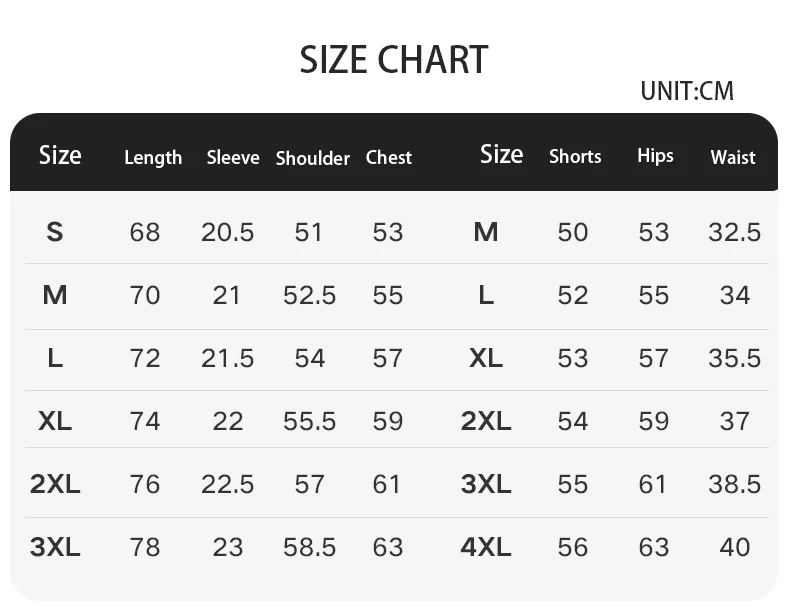This screenshot has width=790, height=612.
Task: Click the waist value 38.5
Action: point(735,484)
